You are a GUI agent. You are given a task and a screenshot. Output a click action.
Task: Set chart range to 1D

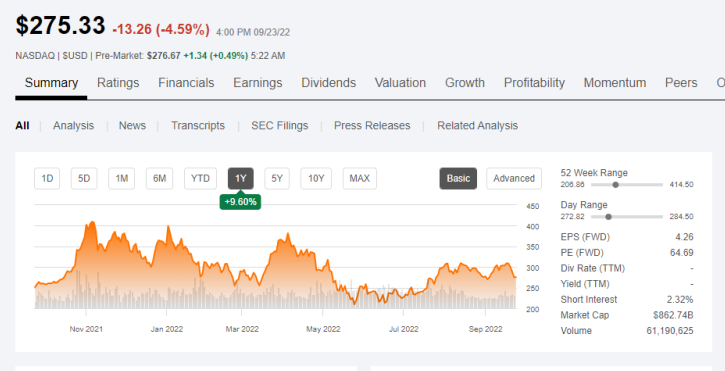(47, 179)
